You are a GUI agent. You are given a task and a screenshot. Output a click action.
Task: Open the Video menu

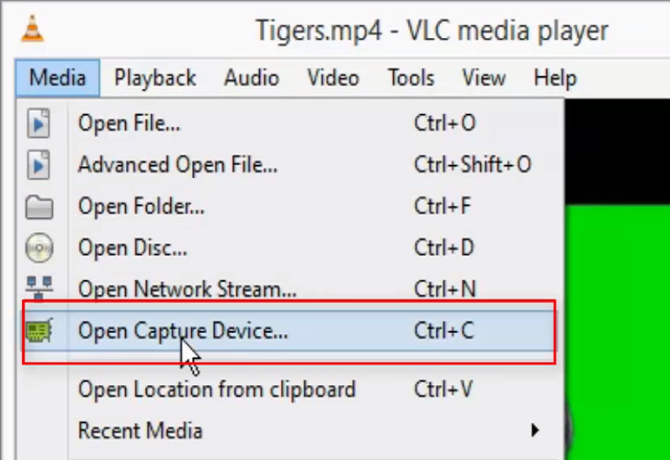click(x=333, y=78)
